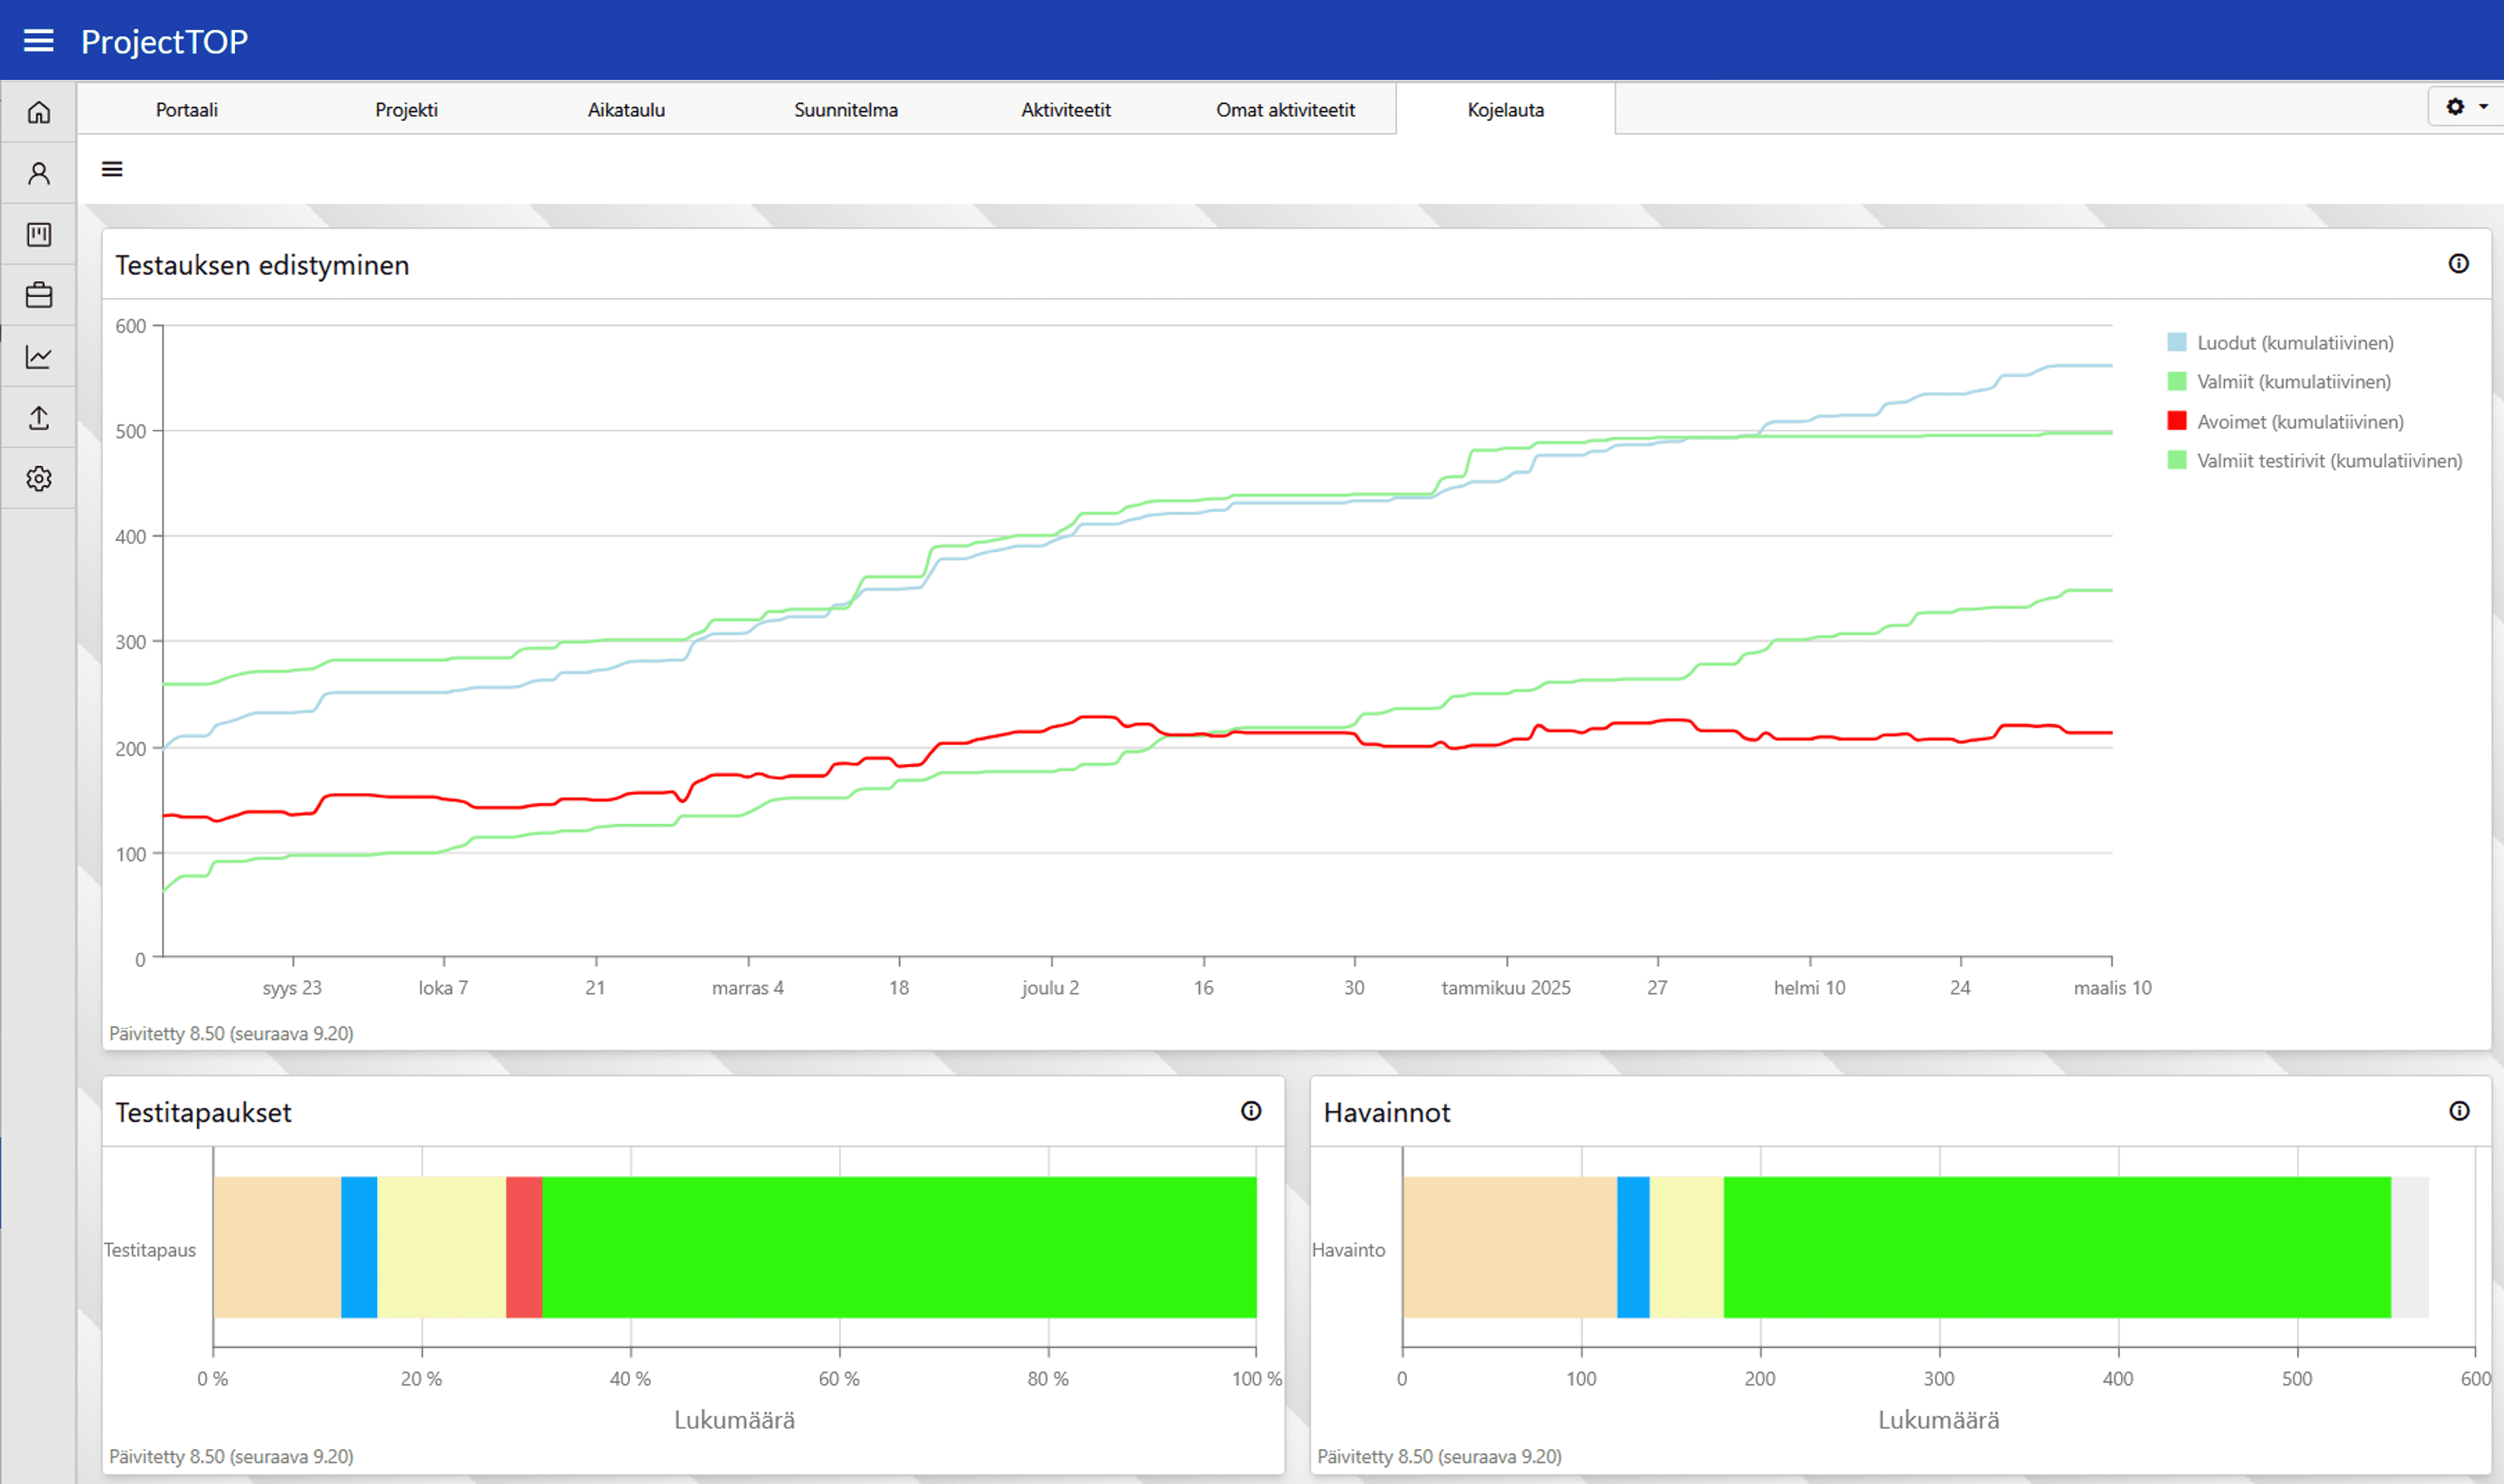
Task: Open the gear dropdown at top right
Action: (2465, 107)
